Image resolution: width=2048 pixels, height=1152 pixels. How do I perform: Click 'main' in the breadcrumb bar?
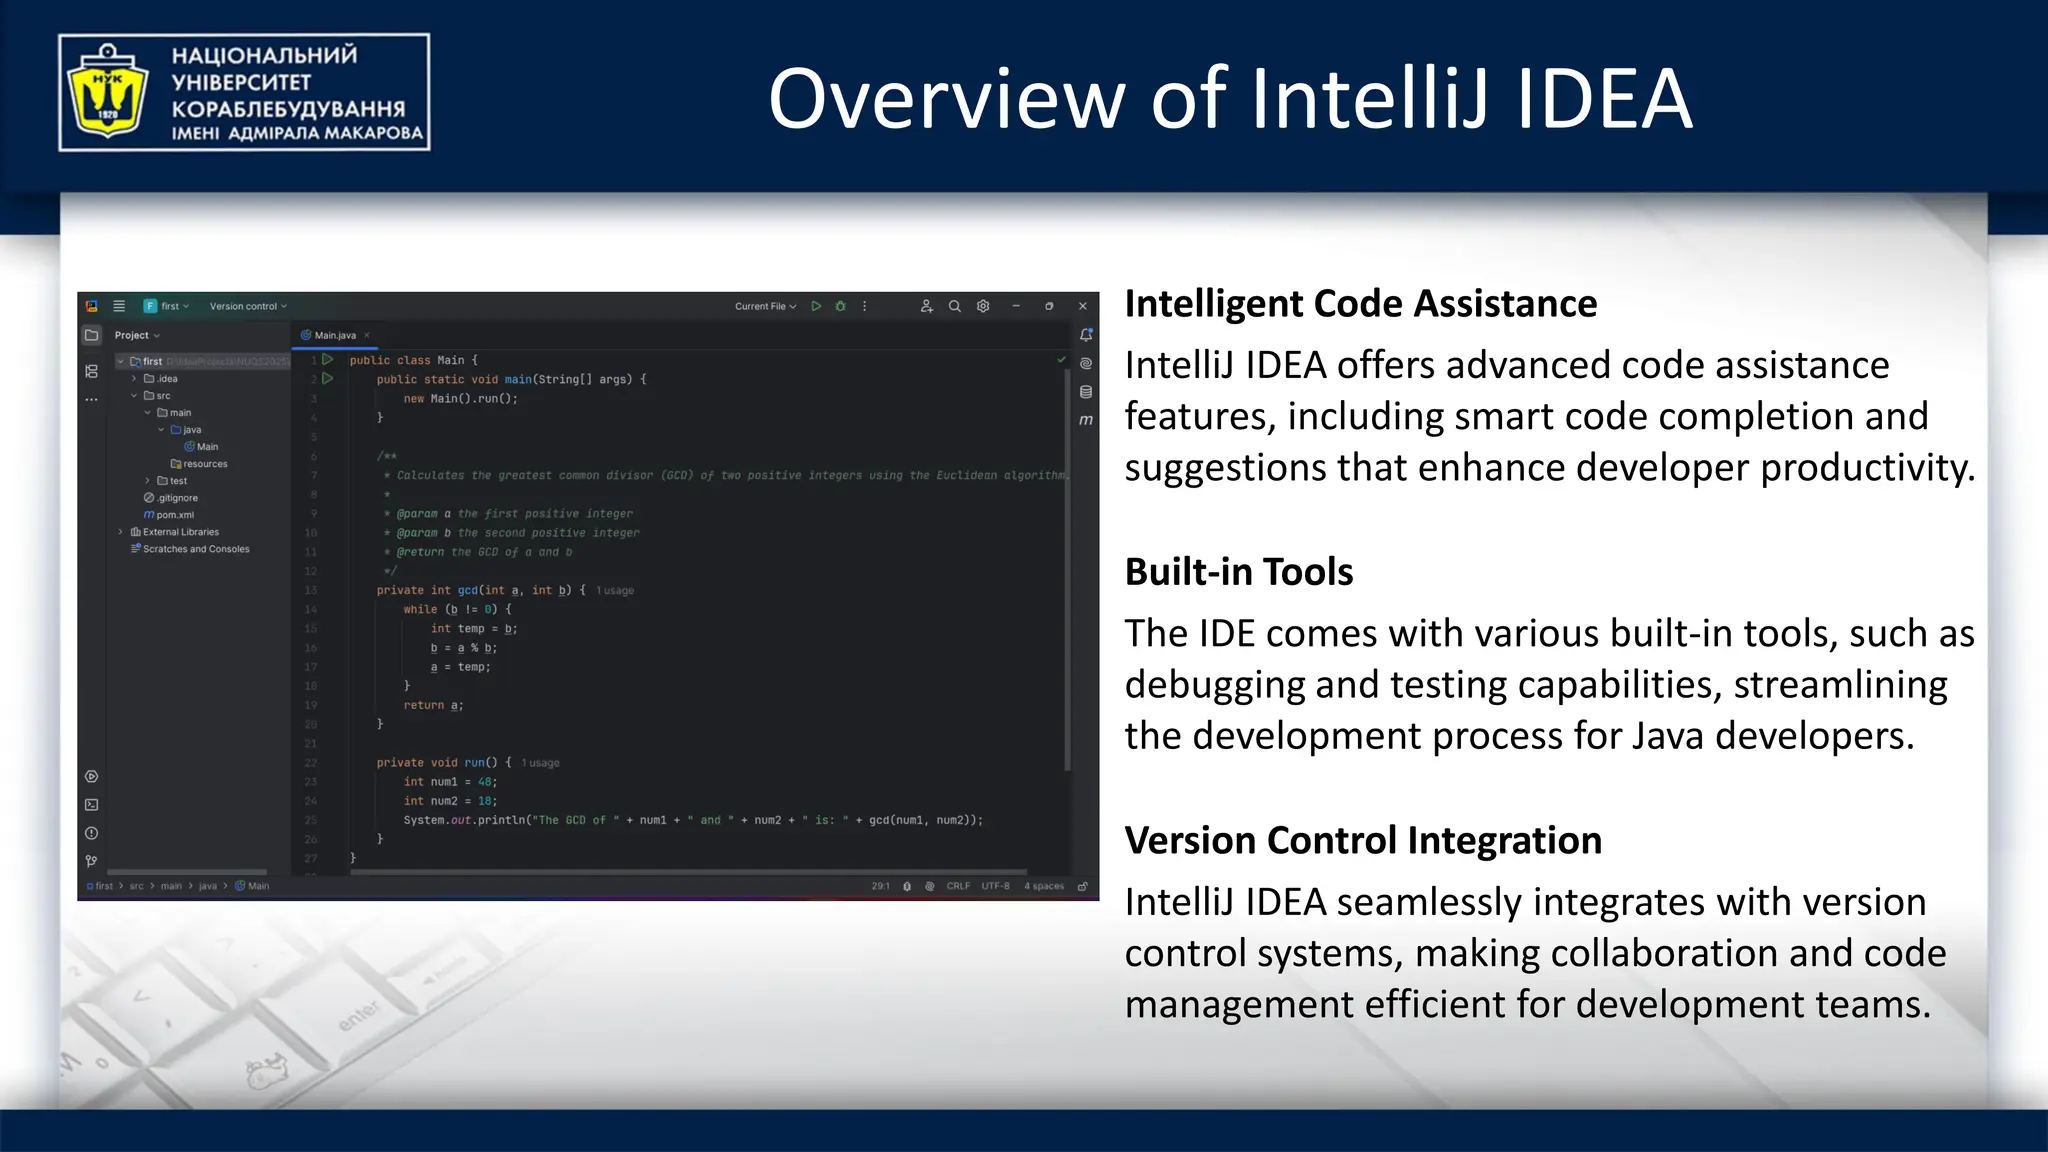click(172, 886)
